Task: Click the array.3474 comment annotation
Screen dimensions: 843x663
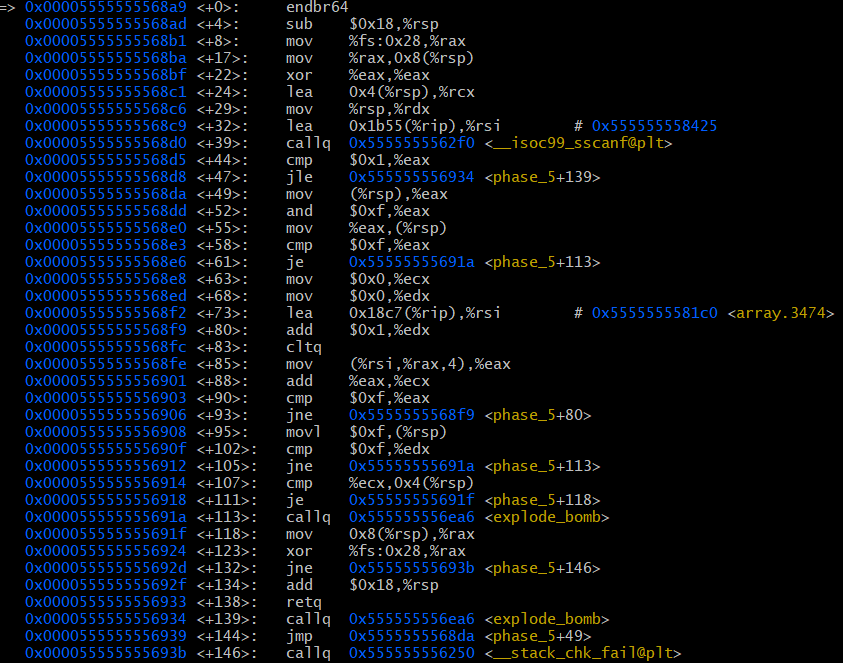Action: (780, 313)
